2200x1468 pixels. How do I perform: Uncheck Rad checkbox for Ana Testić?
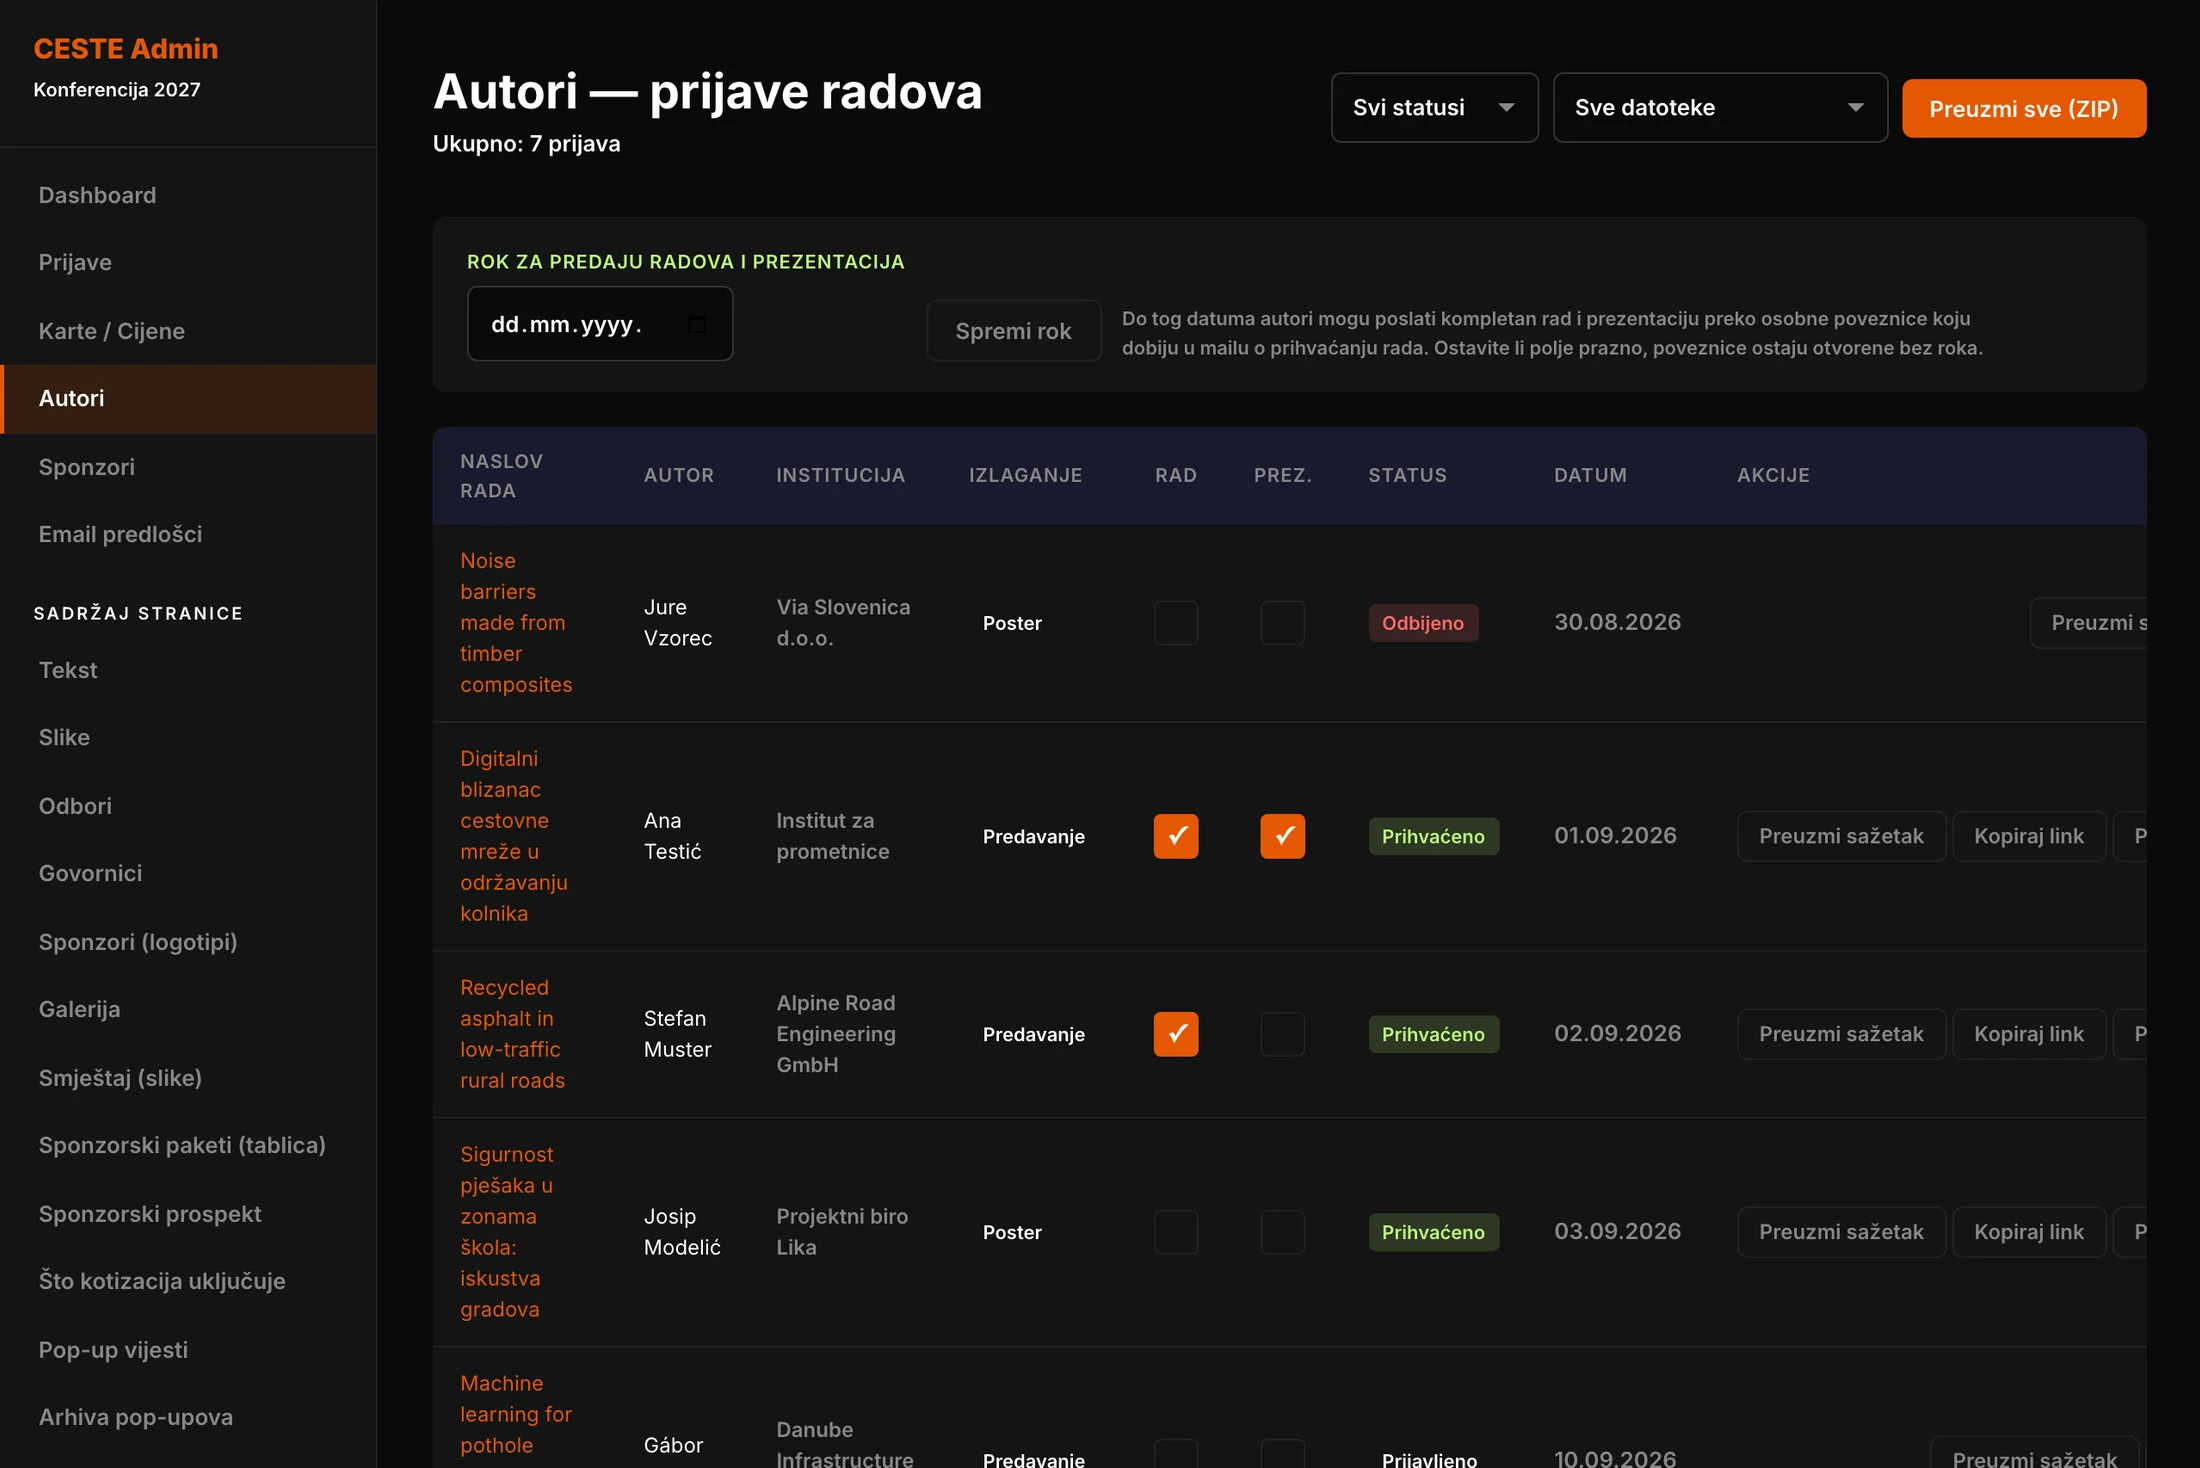(x=1176, y=836)
